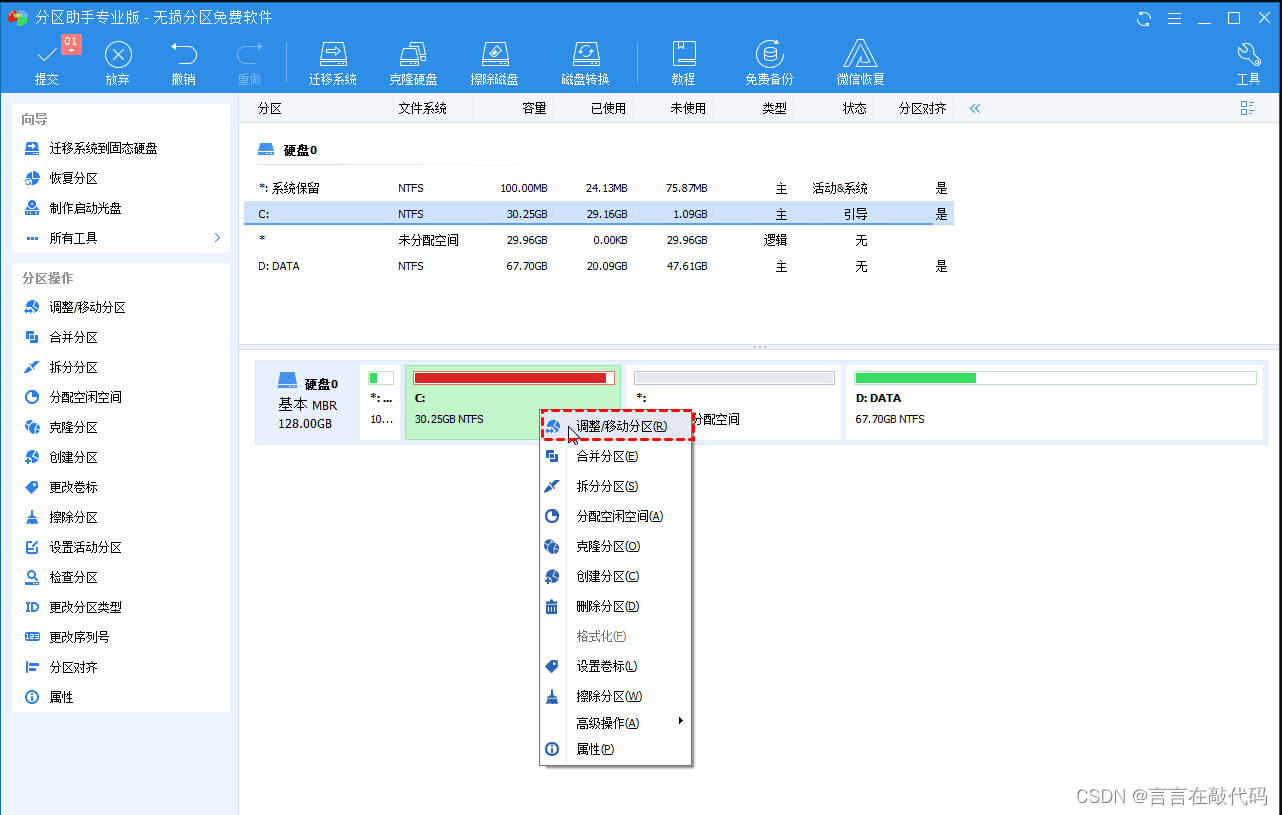Click the 撤销 undo icon
Viewport: 1282px width, 815px height.
[183, 62]
